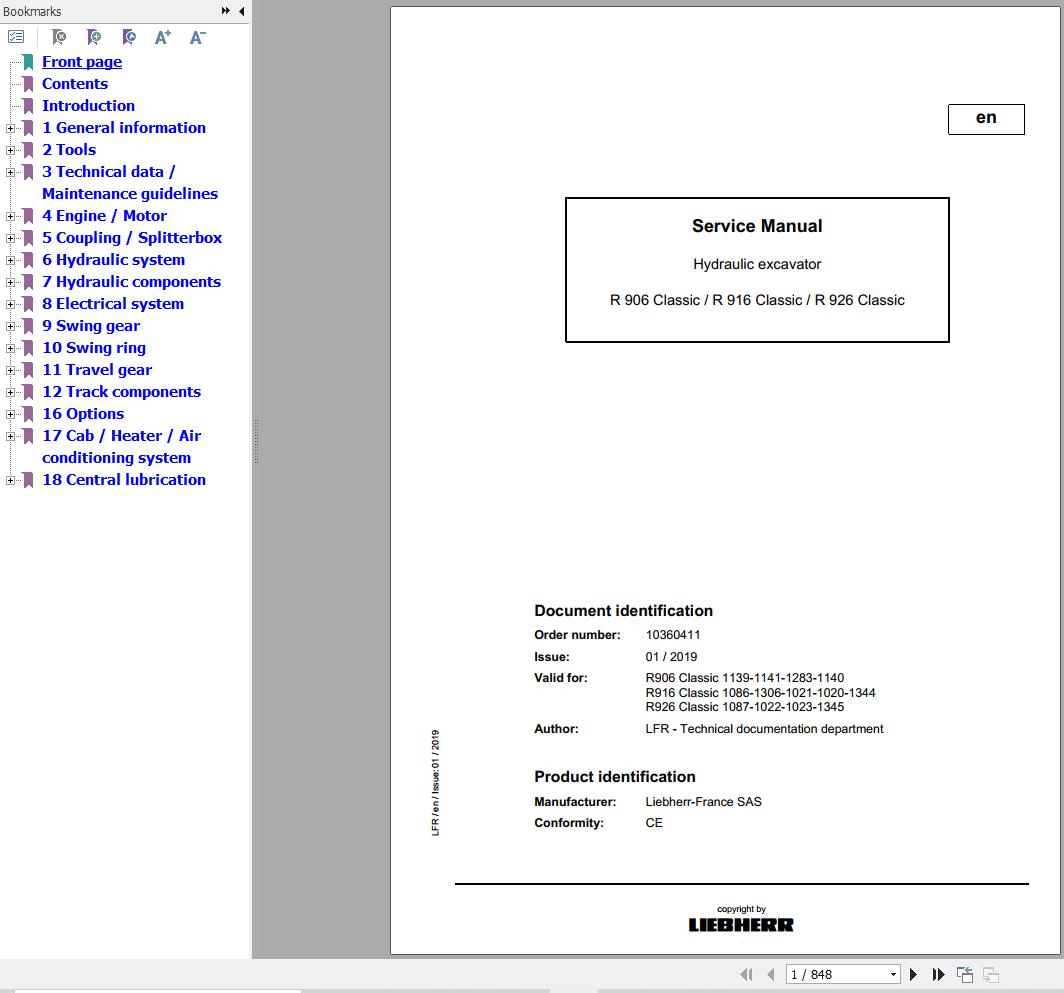The image size is (1064, 993).
Task: Expand 1 General information bookmark
Action: [10, 128]
